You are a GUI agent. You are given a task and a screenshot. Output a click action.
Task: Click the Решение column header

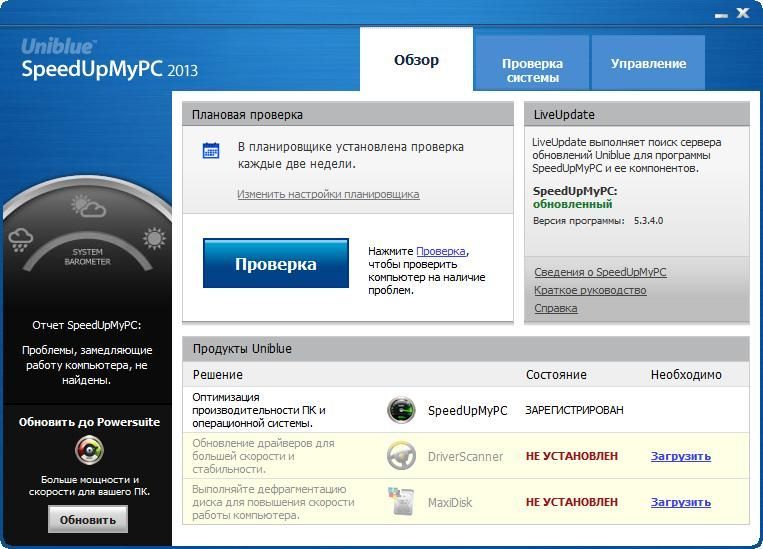[x=218, y=375]
